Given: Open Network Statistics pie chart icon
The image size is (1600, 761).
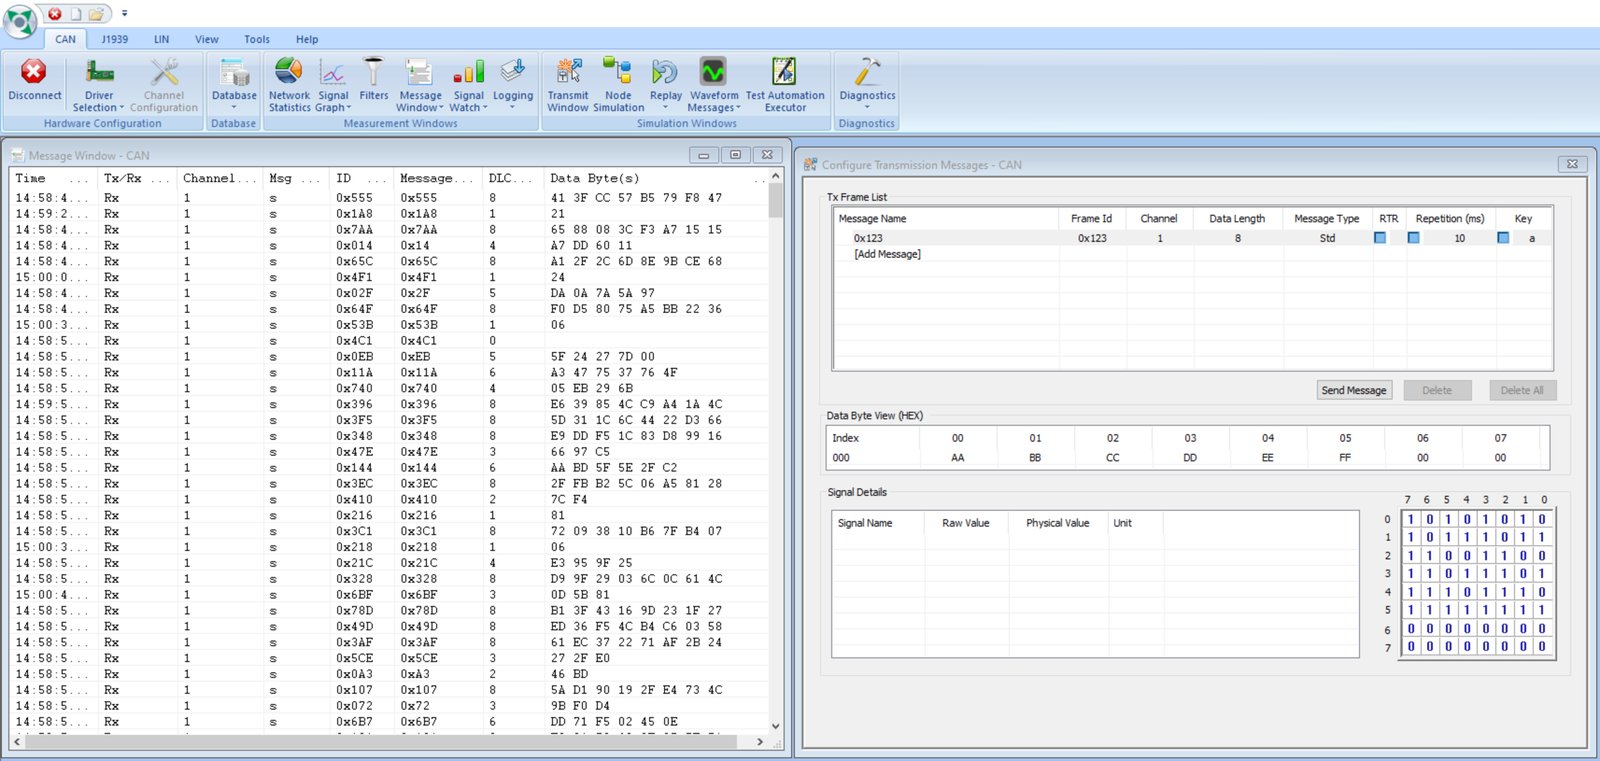Looking at the screenshot, I should tap(289, 72).
